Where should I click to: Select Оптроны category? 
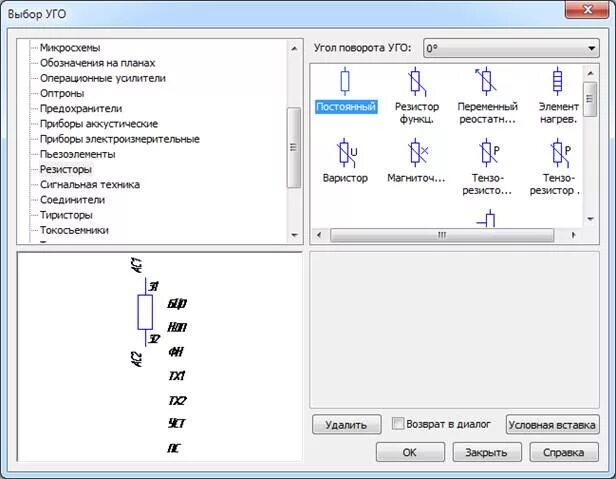pyautogui.click(x=62, y=94)
